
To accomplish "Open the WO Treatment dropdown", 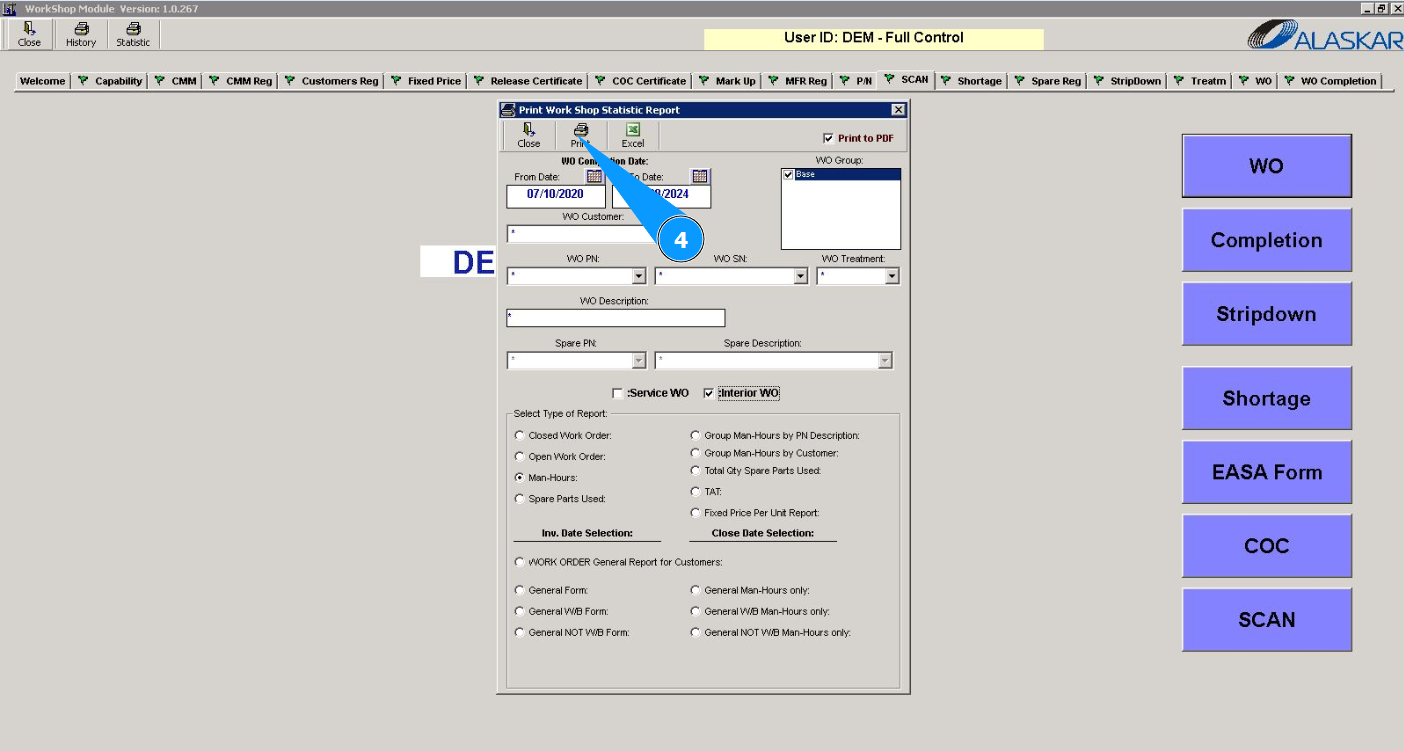I will (891, 276).
